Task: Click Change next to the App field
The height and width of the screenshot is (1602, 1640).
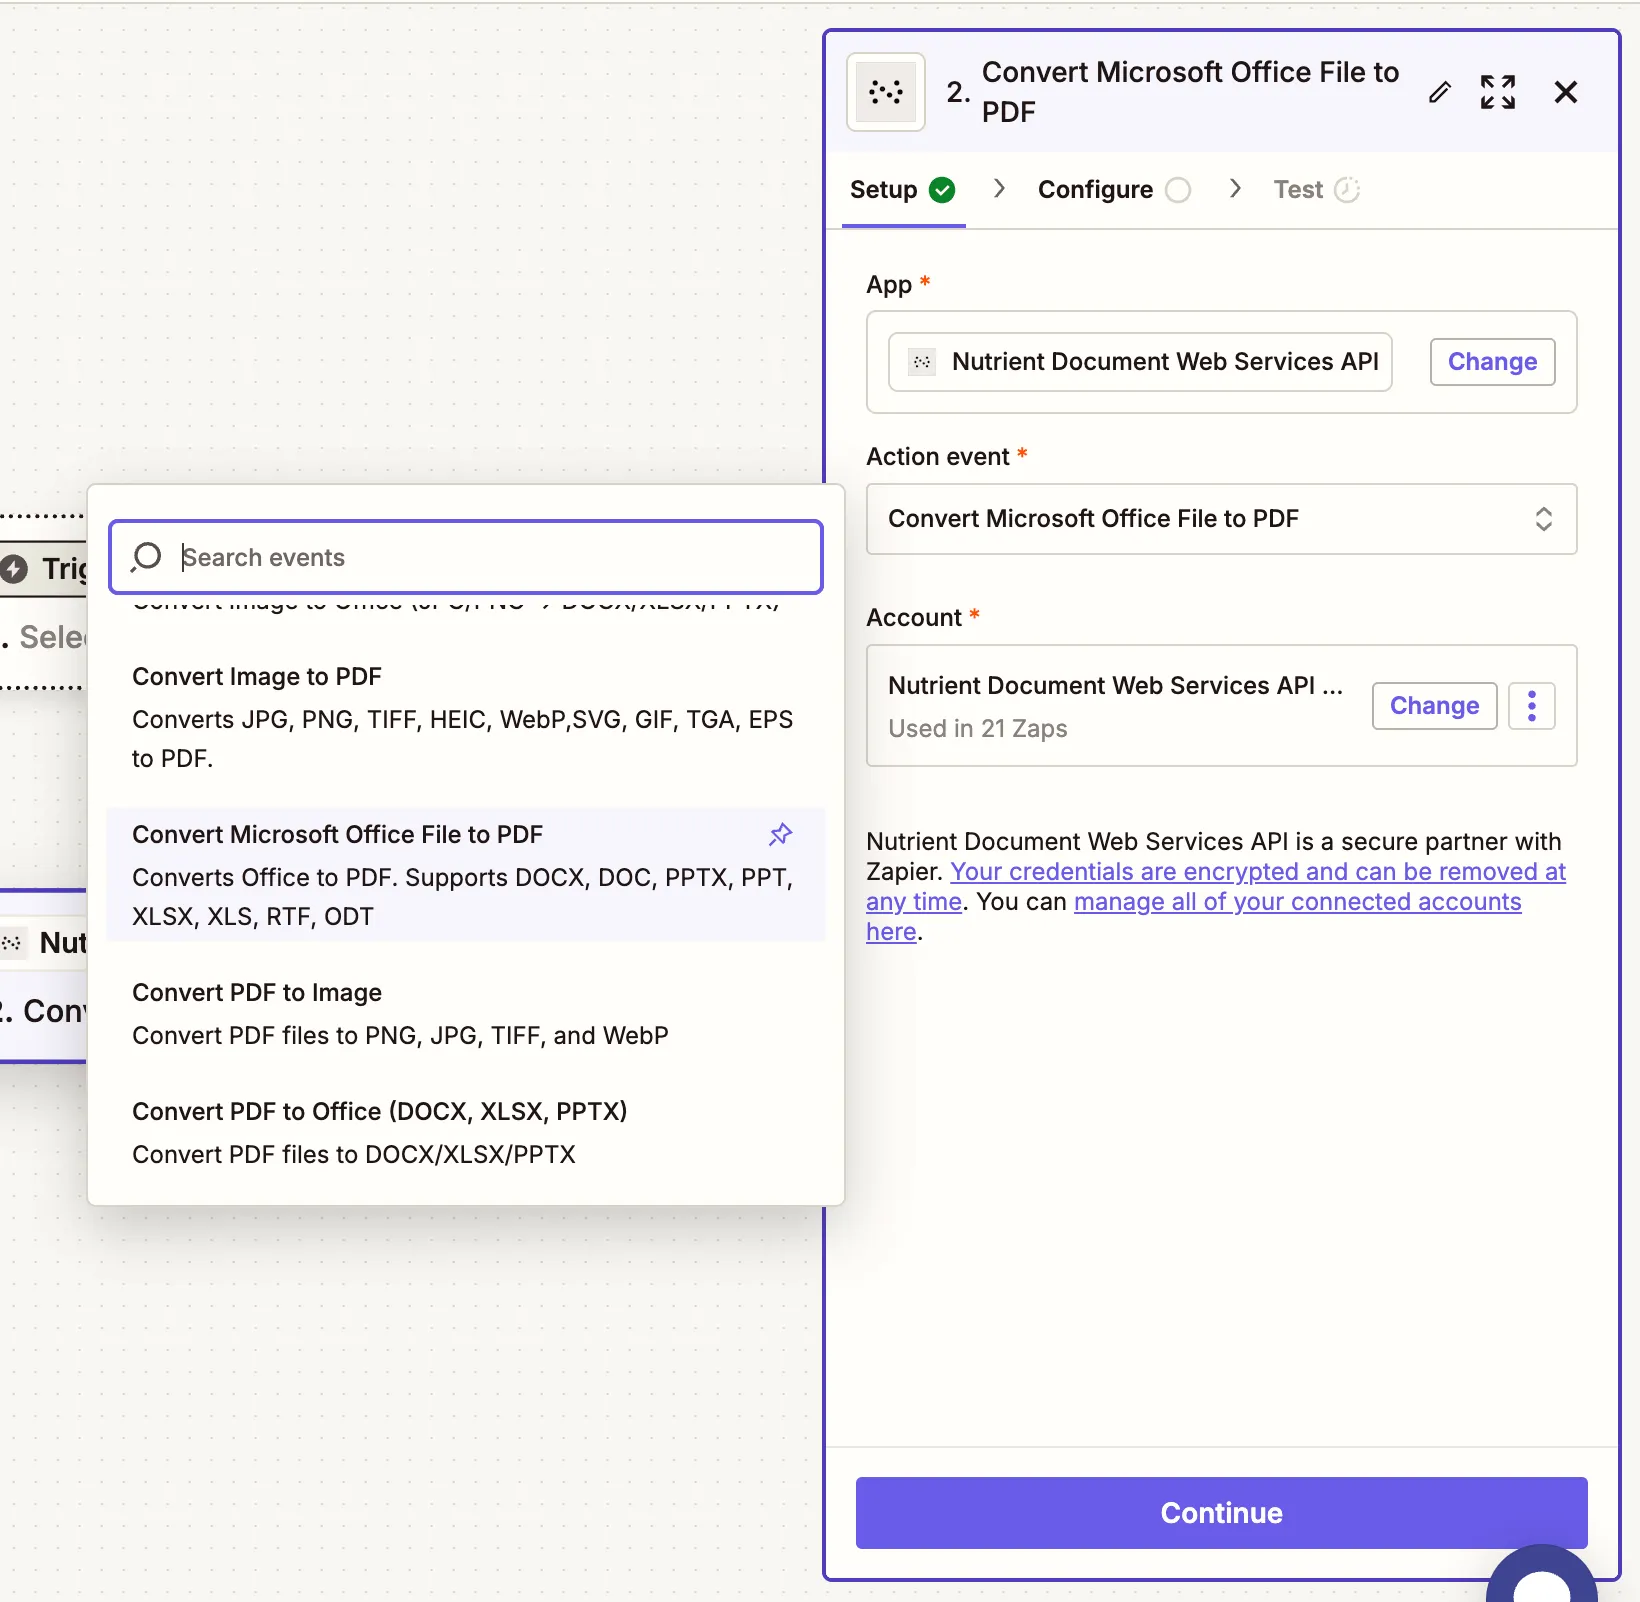Action: pos(1491,362)
